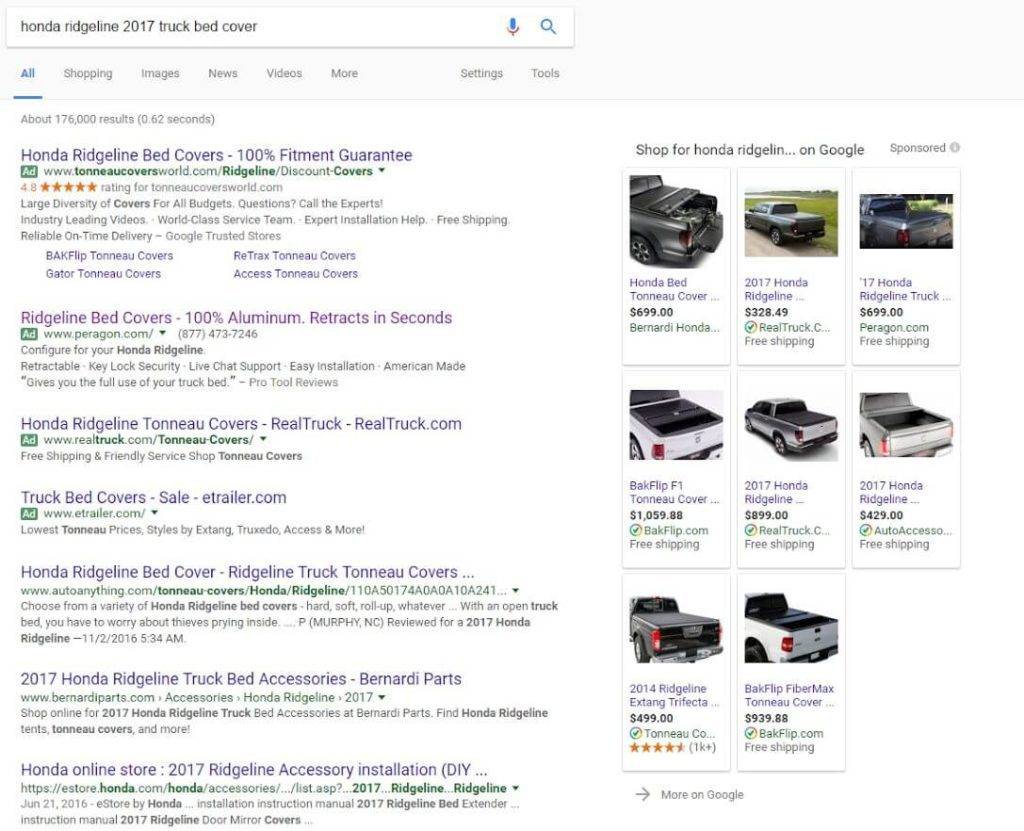
Task: Click the Sponsored info icon
Action: (x=955, y=148)
